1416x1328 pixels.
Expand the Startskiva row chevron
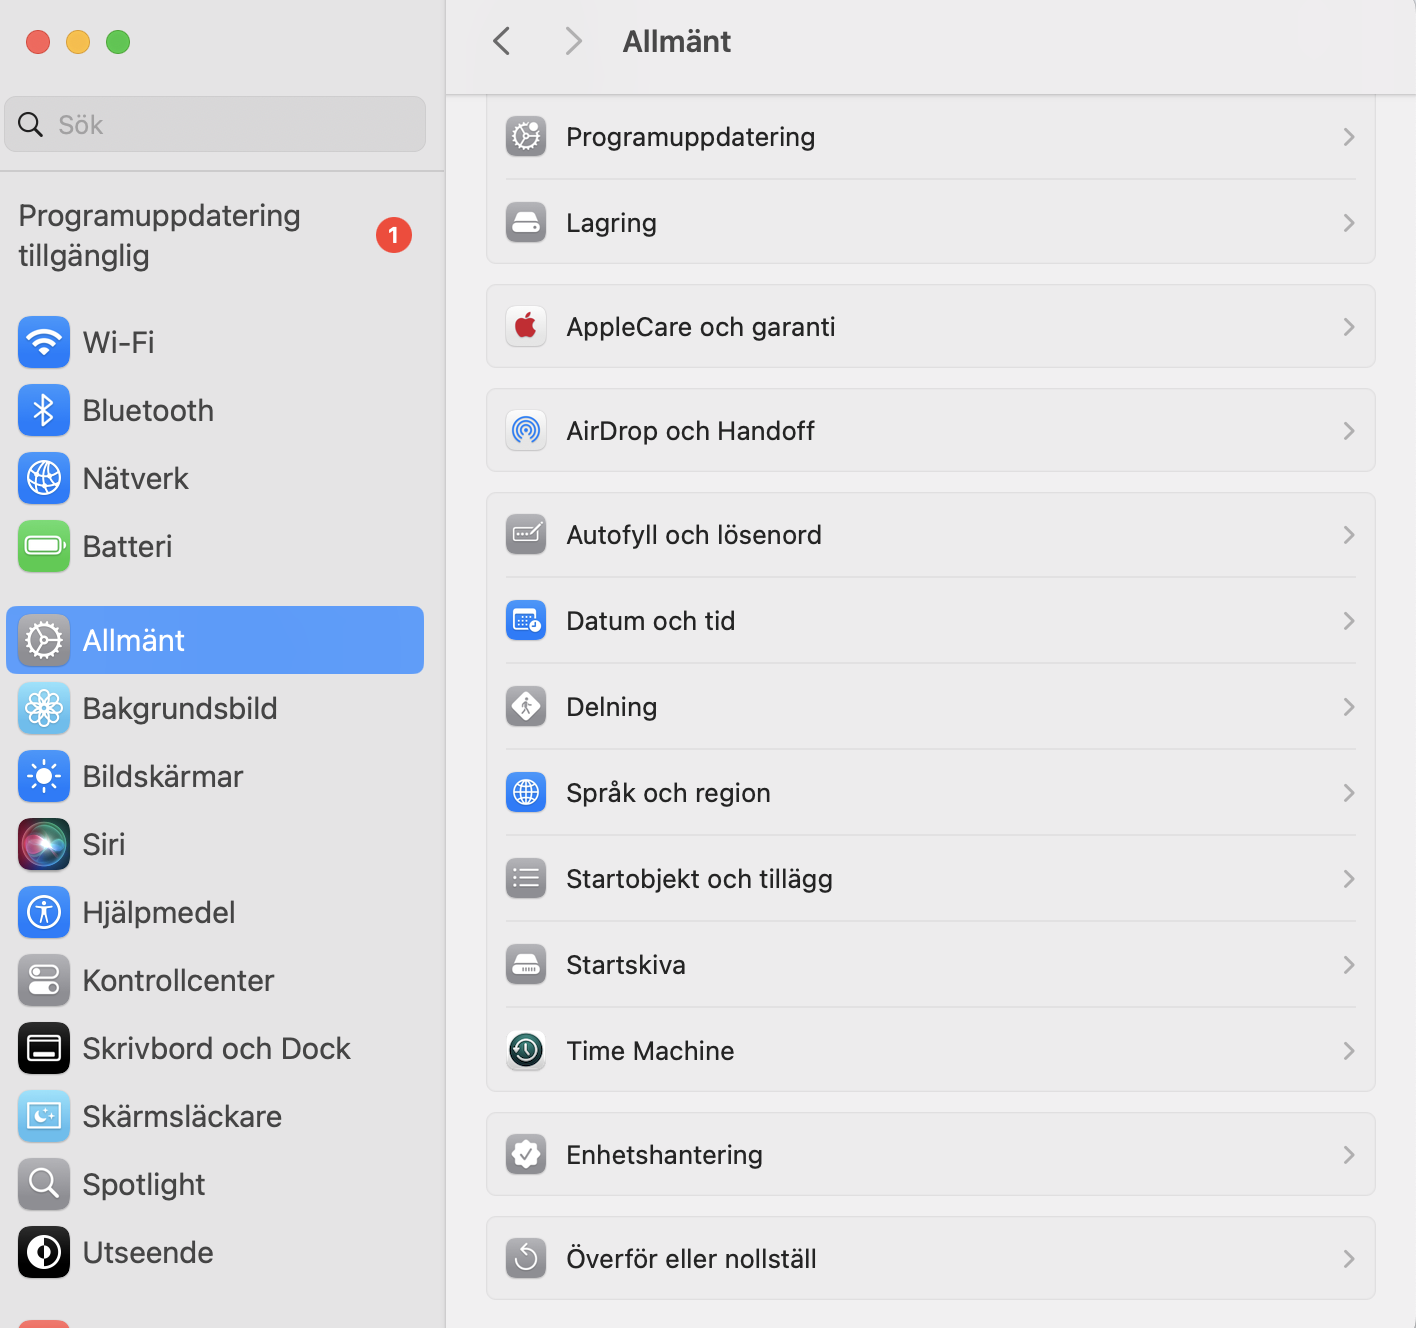pyautogui.click(x=1349, y=965)
